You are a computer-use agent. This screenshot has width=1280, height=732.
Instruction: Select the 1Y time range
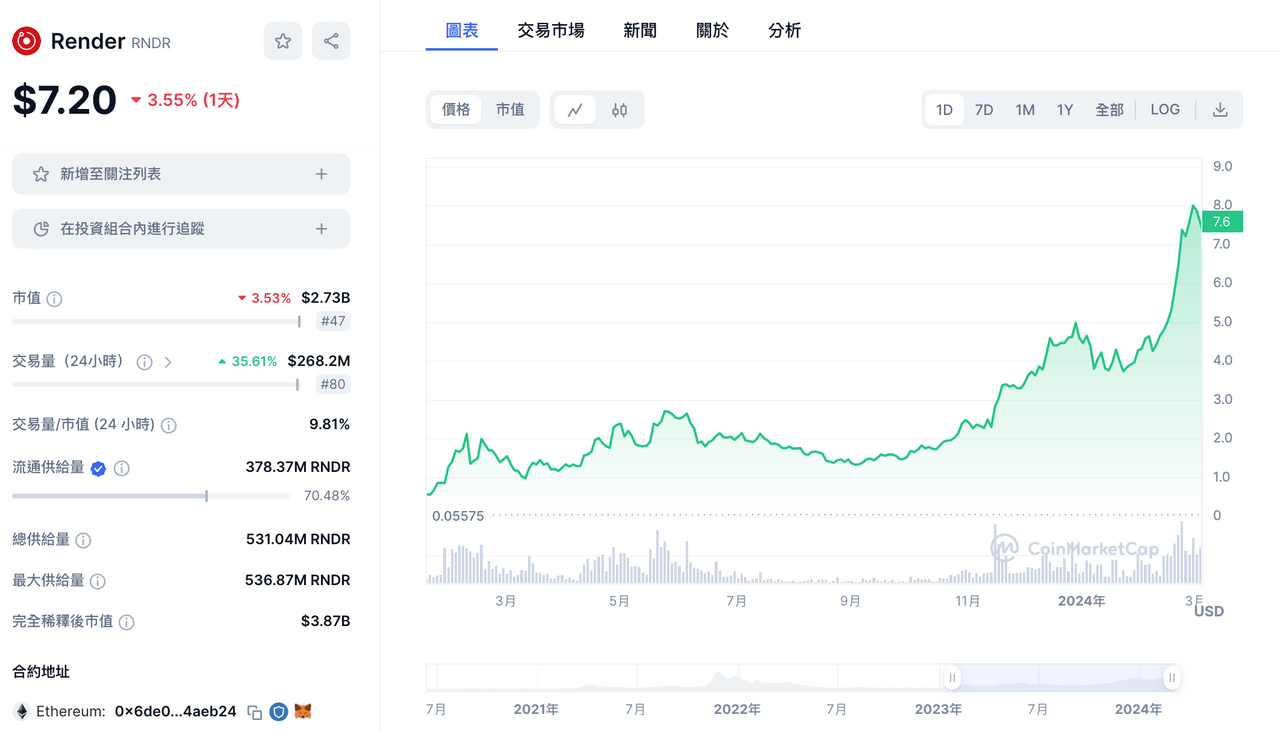point(1065,110)
